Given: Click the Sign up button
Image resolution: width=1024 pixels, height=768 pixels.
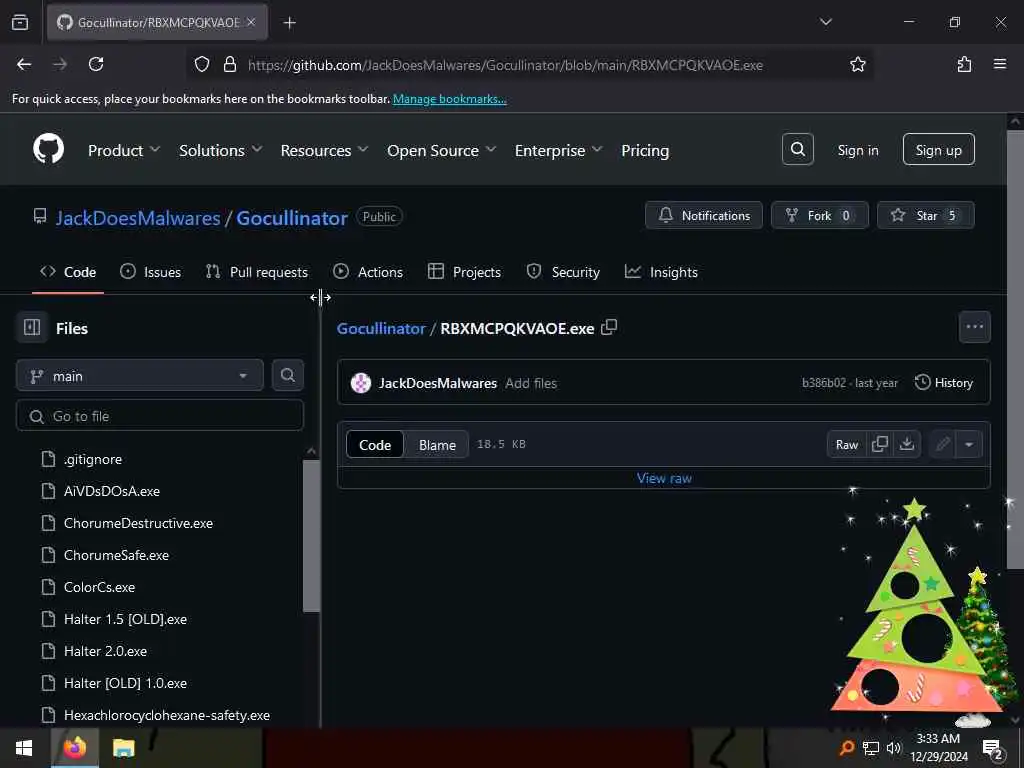Looking at the screenshot, I should [938, 150].
